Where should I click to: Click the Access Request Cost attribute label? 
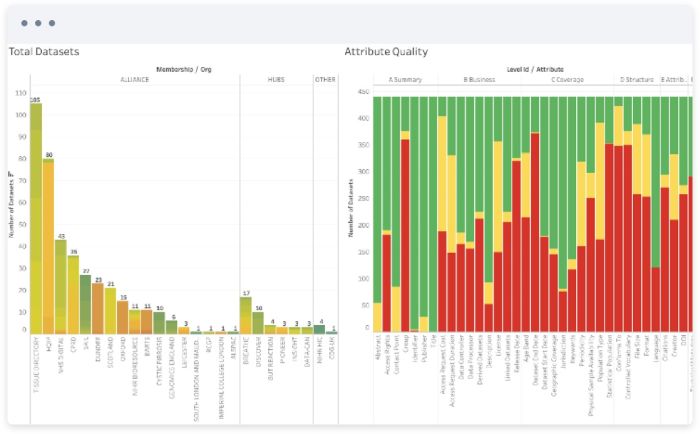click(442, 364)
